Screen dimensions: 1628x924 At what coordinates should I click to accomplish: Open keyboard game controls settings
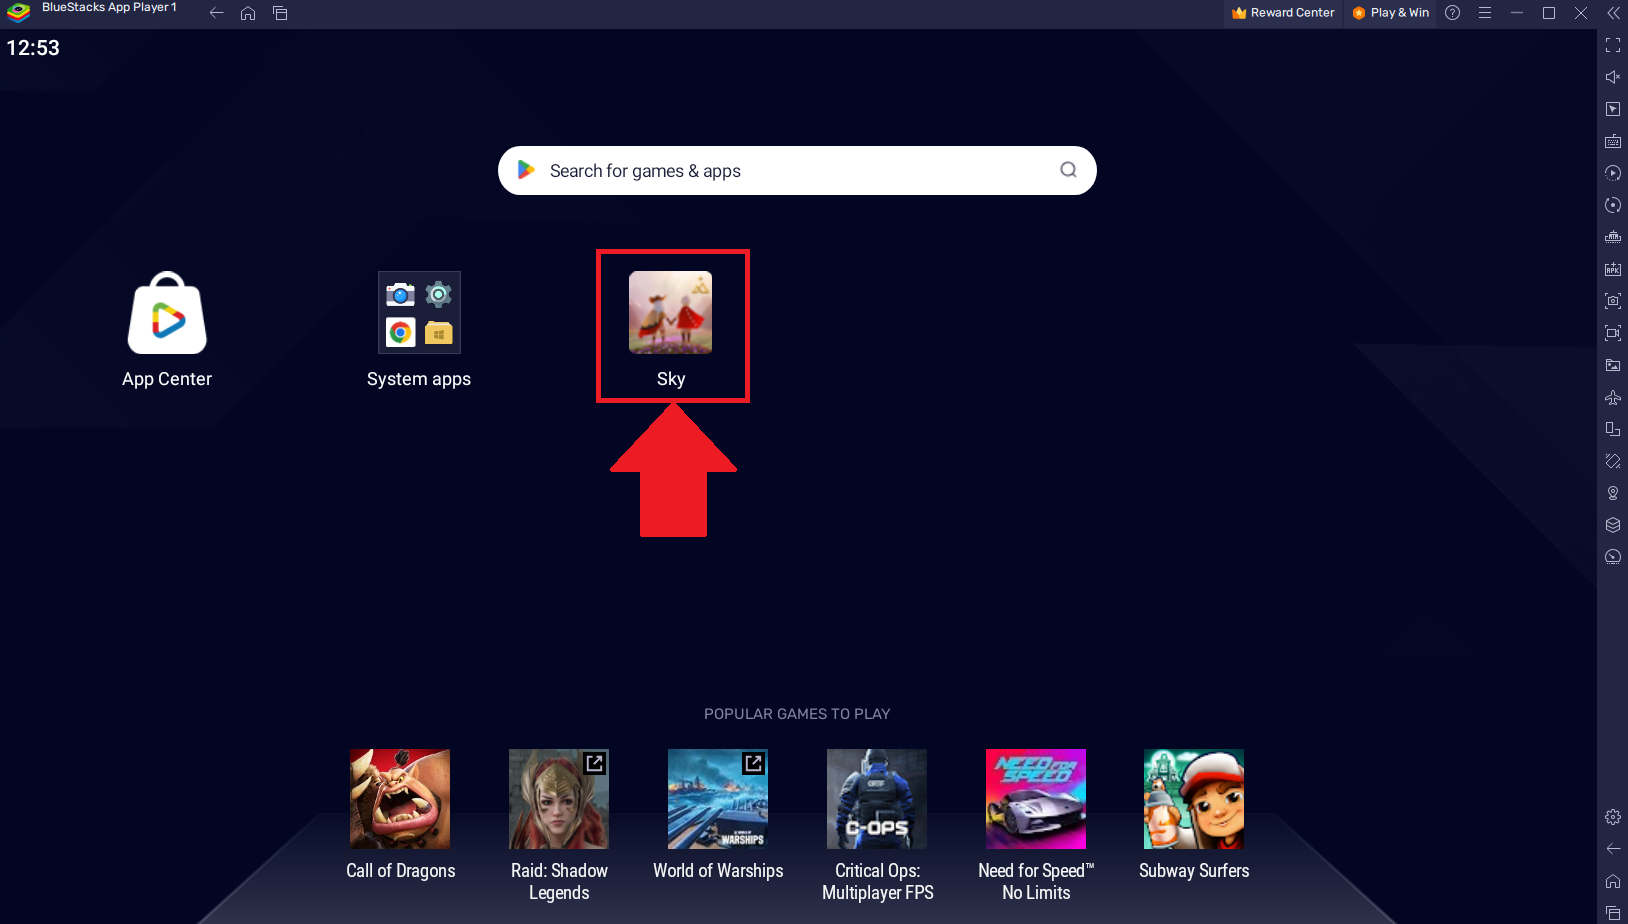pyautogui.click(x=1612, y=141)
